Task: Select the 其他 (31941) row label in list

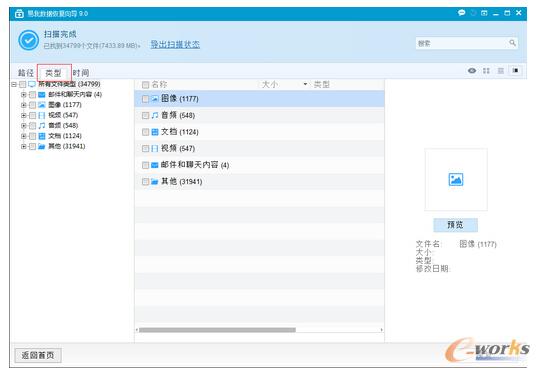Action: point(181,182)
